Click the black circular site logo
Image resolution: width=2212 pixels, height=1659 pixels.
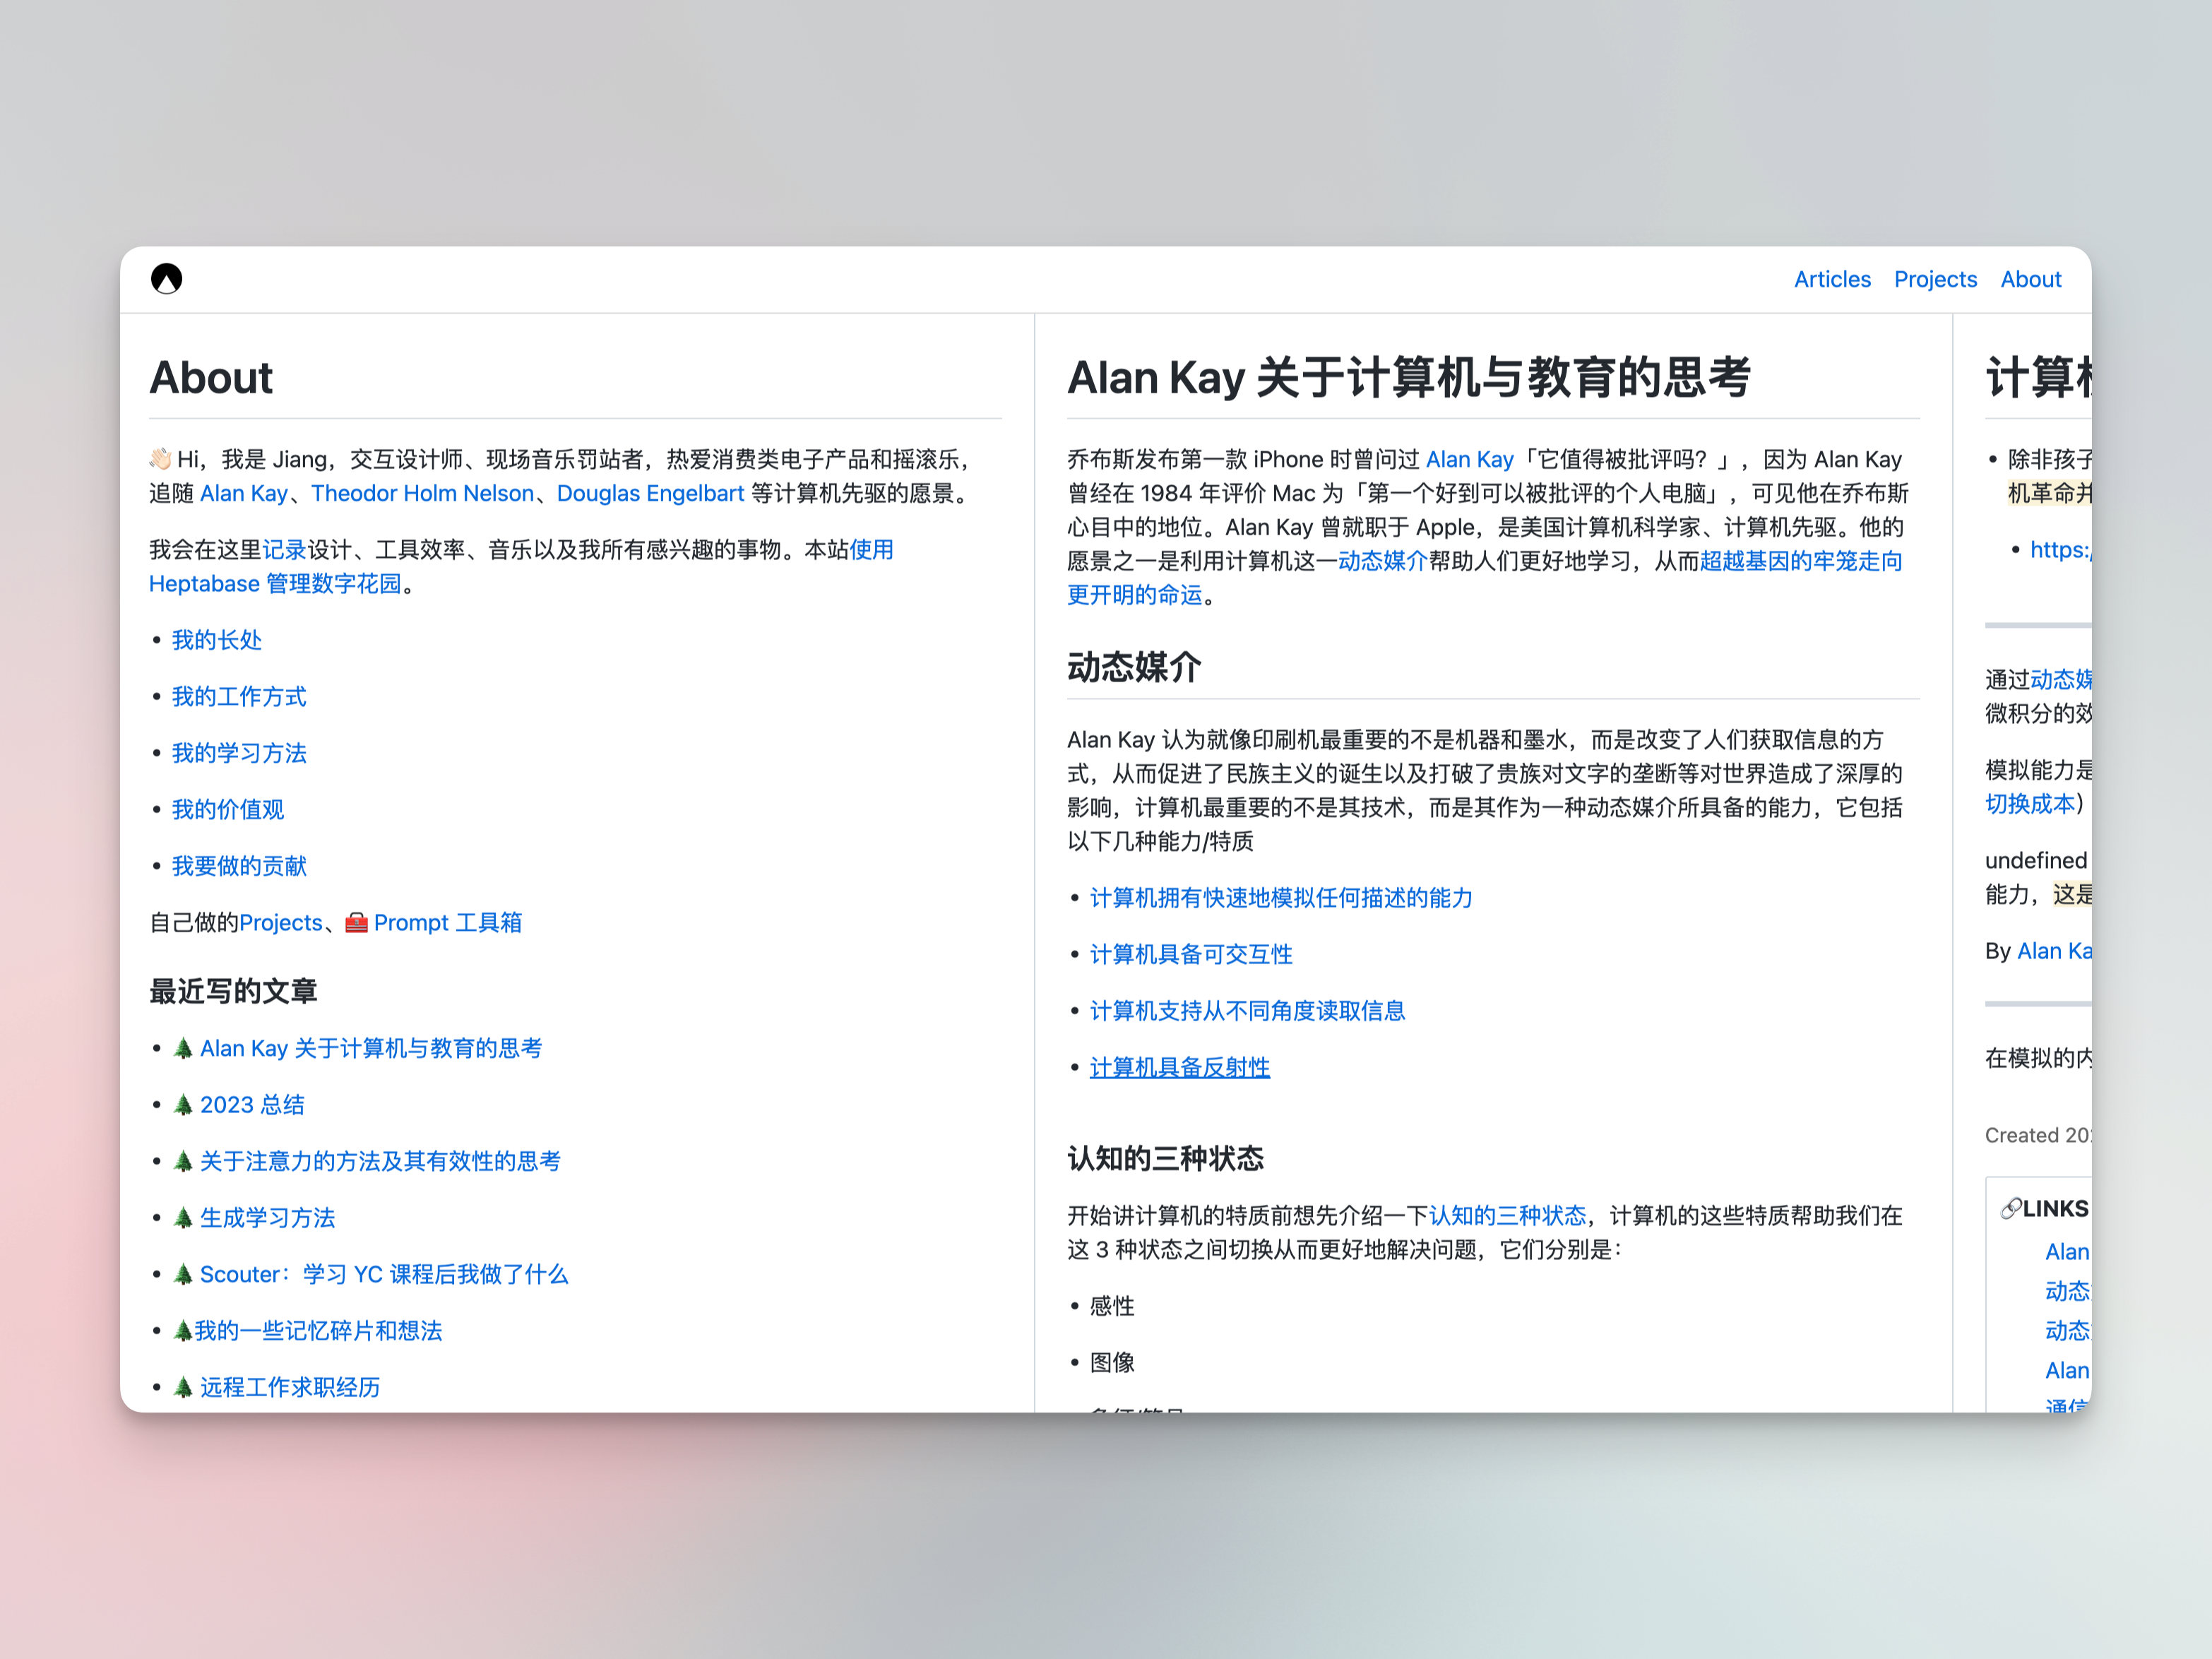166,279
